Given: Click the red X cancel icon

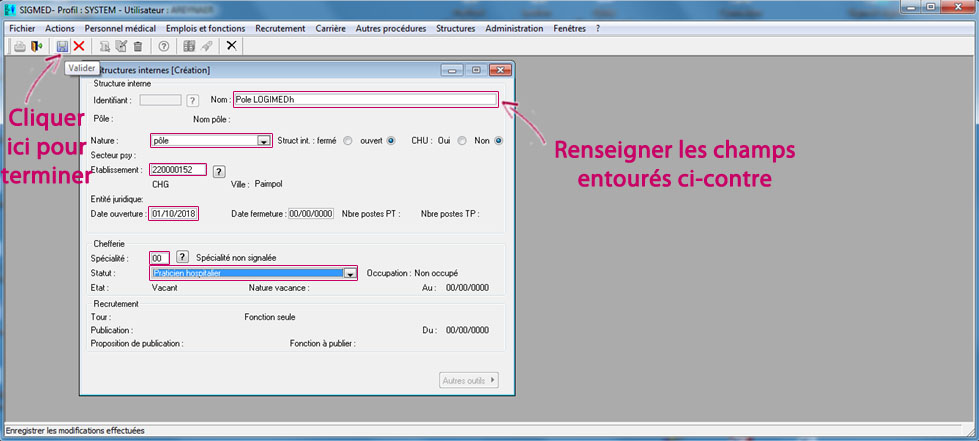Looking at the screenshot, I should 79,46.
